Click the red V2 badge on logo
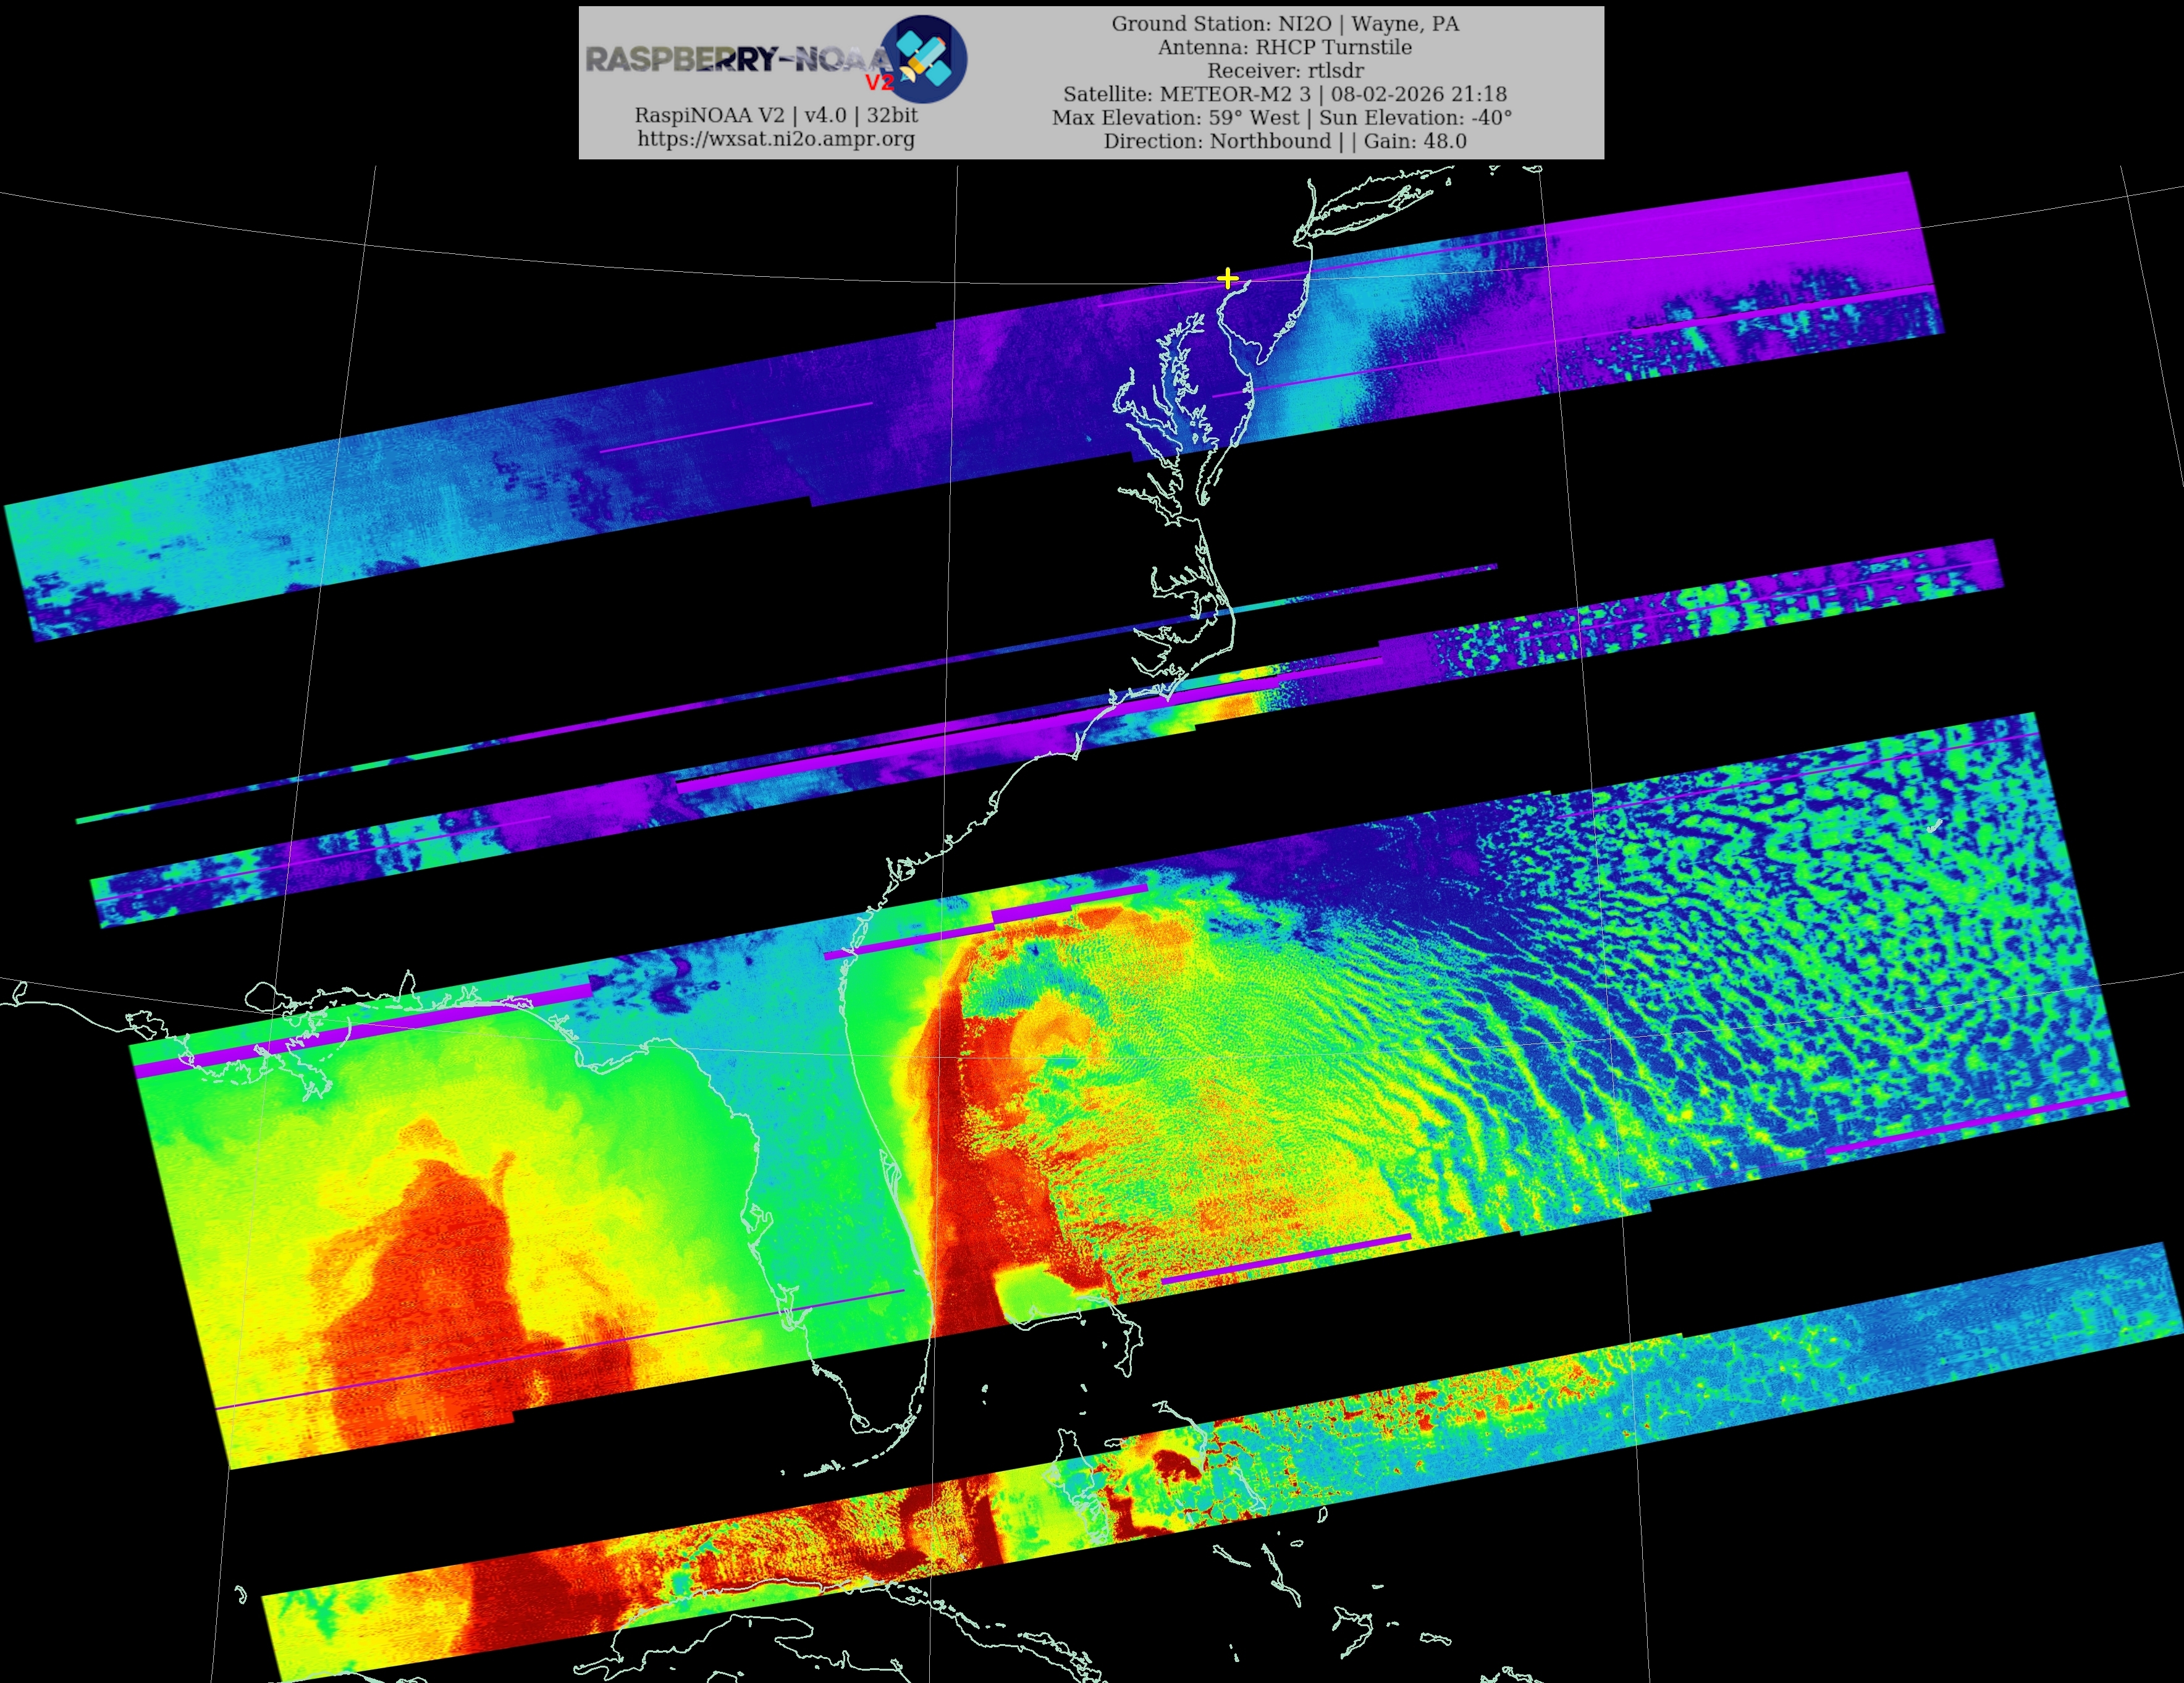The height and width of the screenshot is (1683, 2184). 879,83
